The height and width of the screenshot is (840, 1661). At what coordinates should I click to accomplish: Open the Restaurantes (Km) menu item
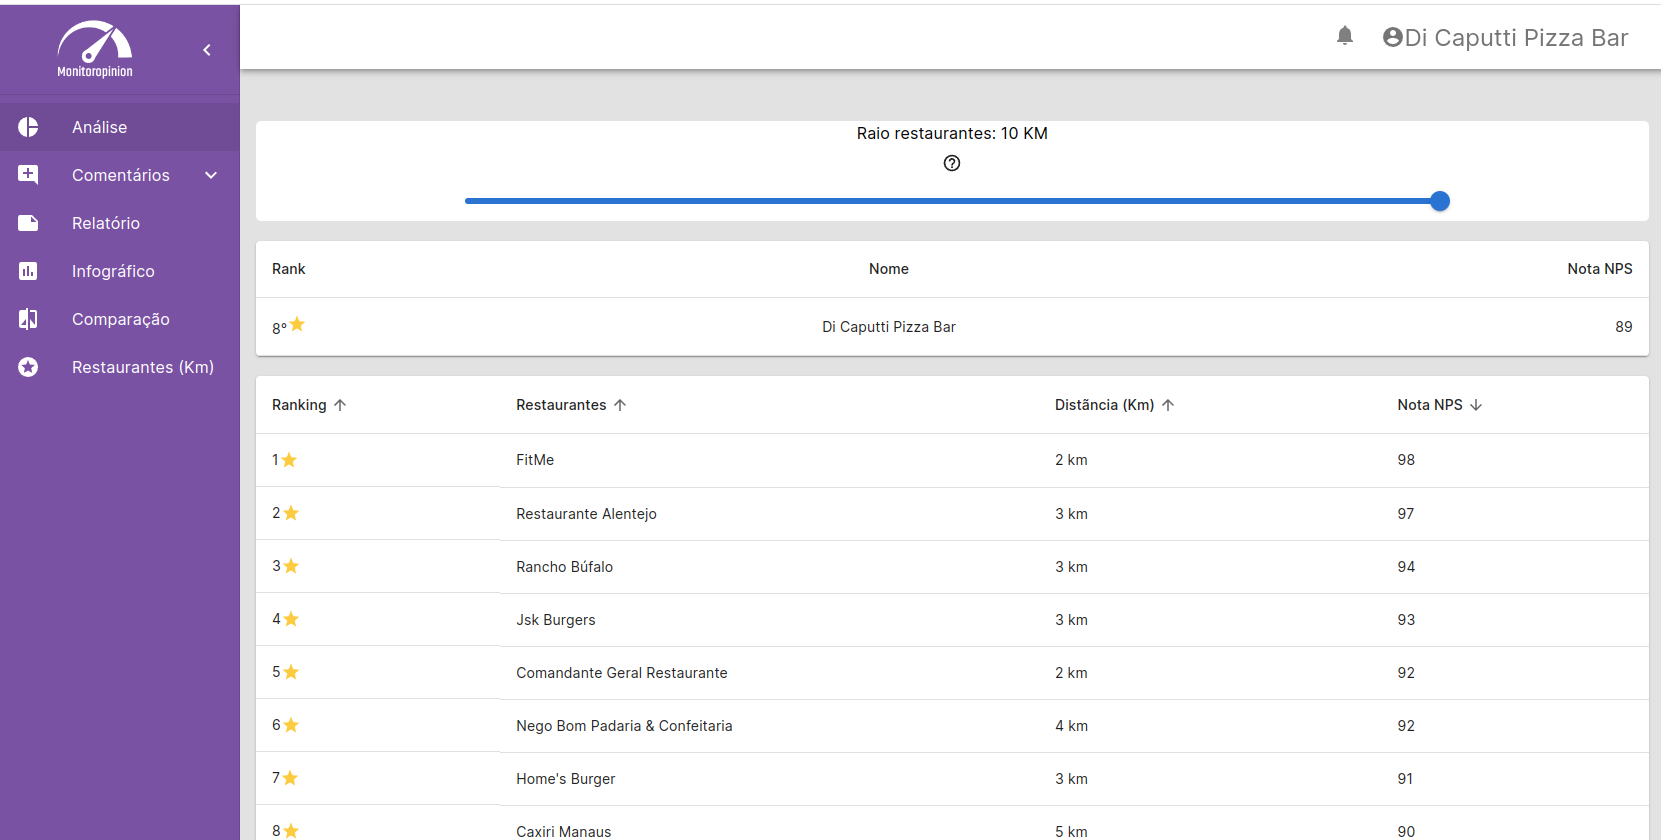click(x=142, y=367)
